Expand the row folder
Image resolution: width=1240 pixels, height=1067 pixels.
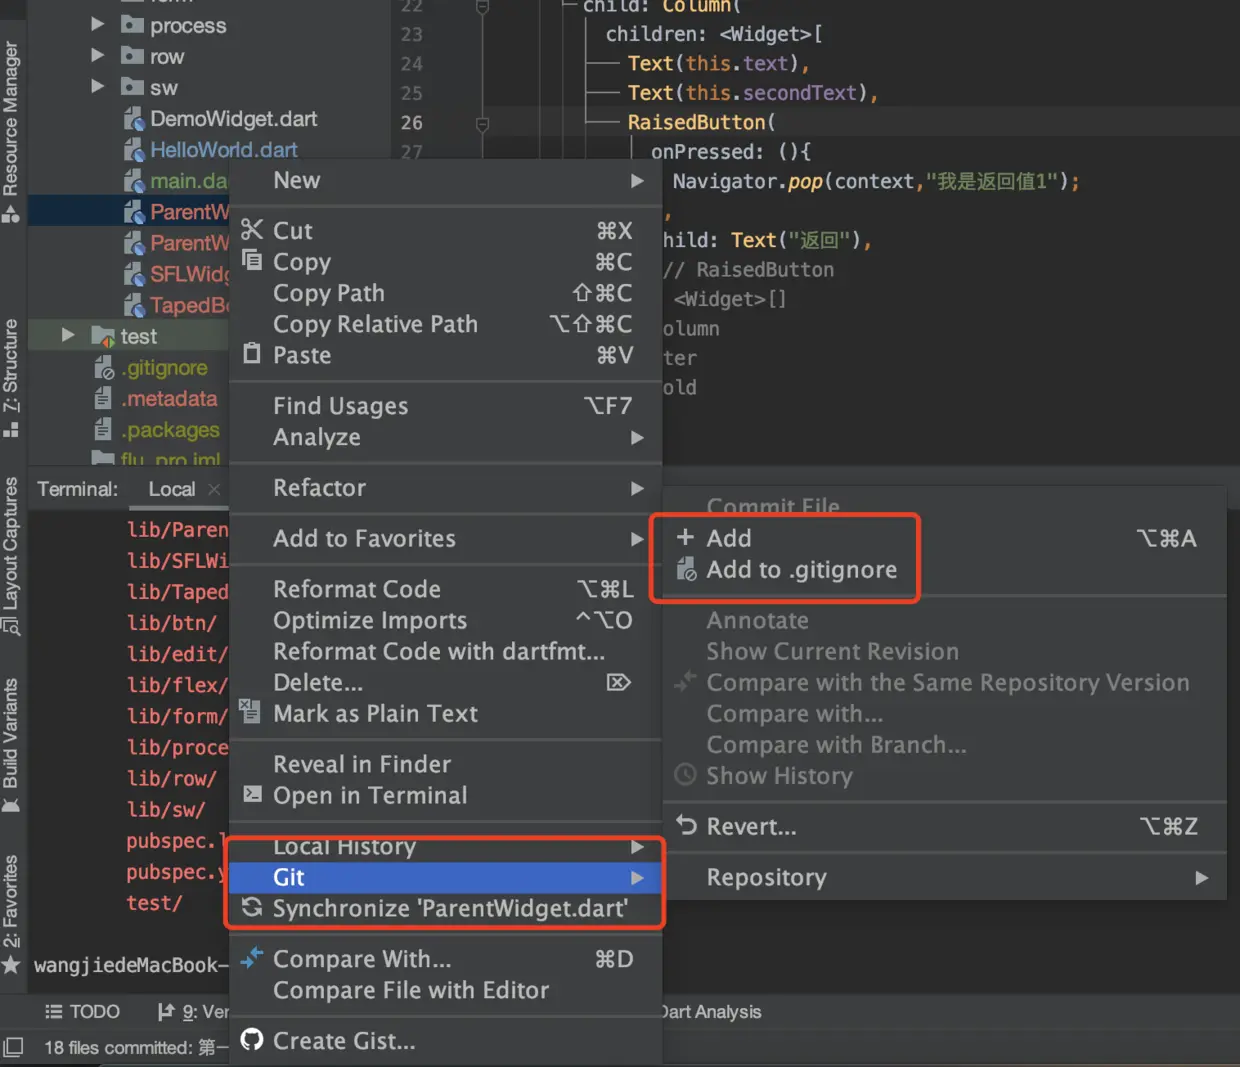pyautogui.click(x=97, y=55)
